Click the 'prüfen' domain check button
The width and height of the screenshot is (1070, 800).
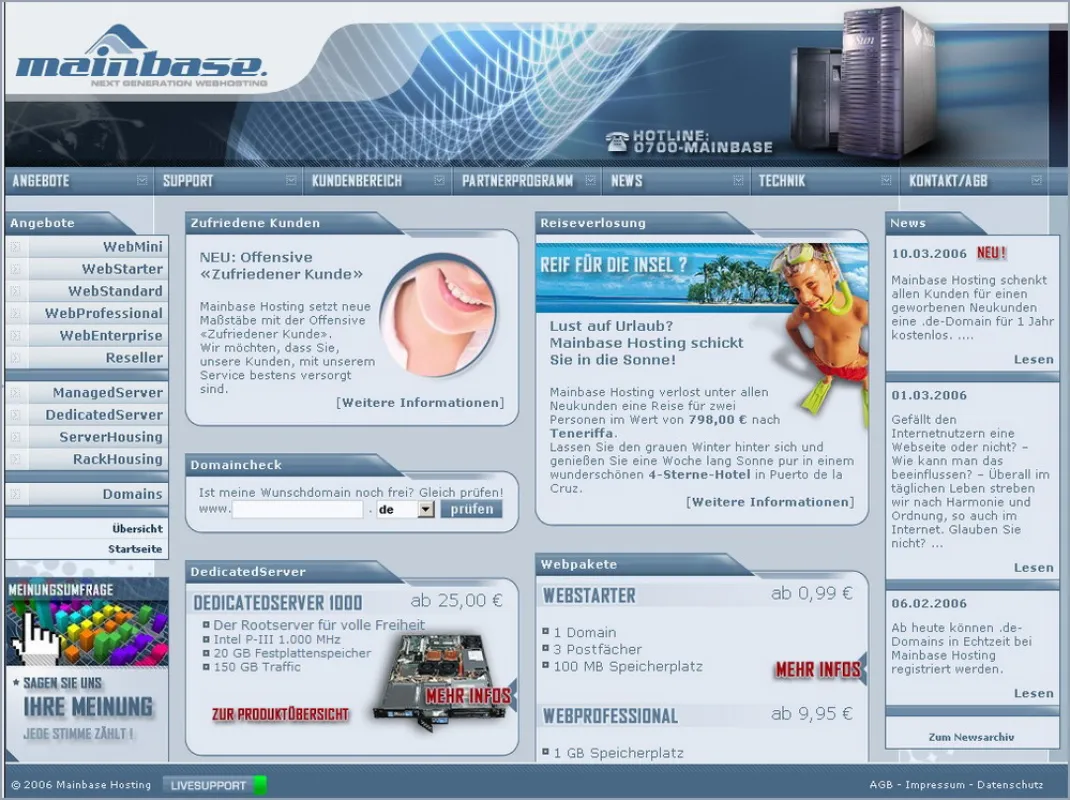(472, 509)
